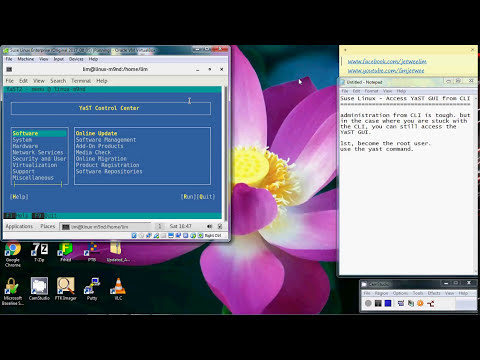Click VirtualBox USB status icon

click(x=156, y=236)
